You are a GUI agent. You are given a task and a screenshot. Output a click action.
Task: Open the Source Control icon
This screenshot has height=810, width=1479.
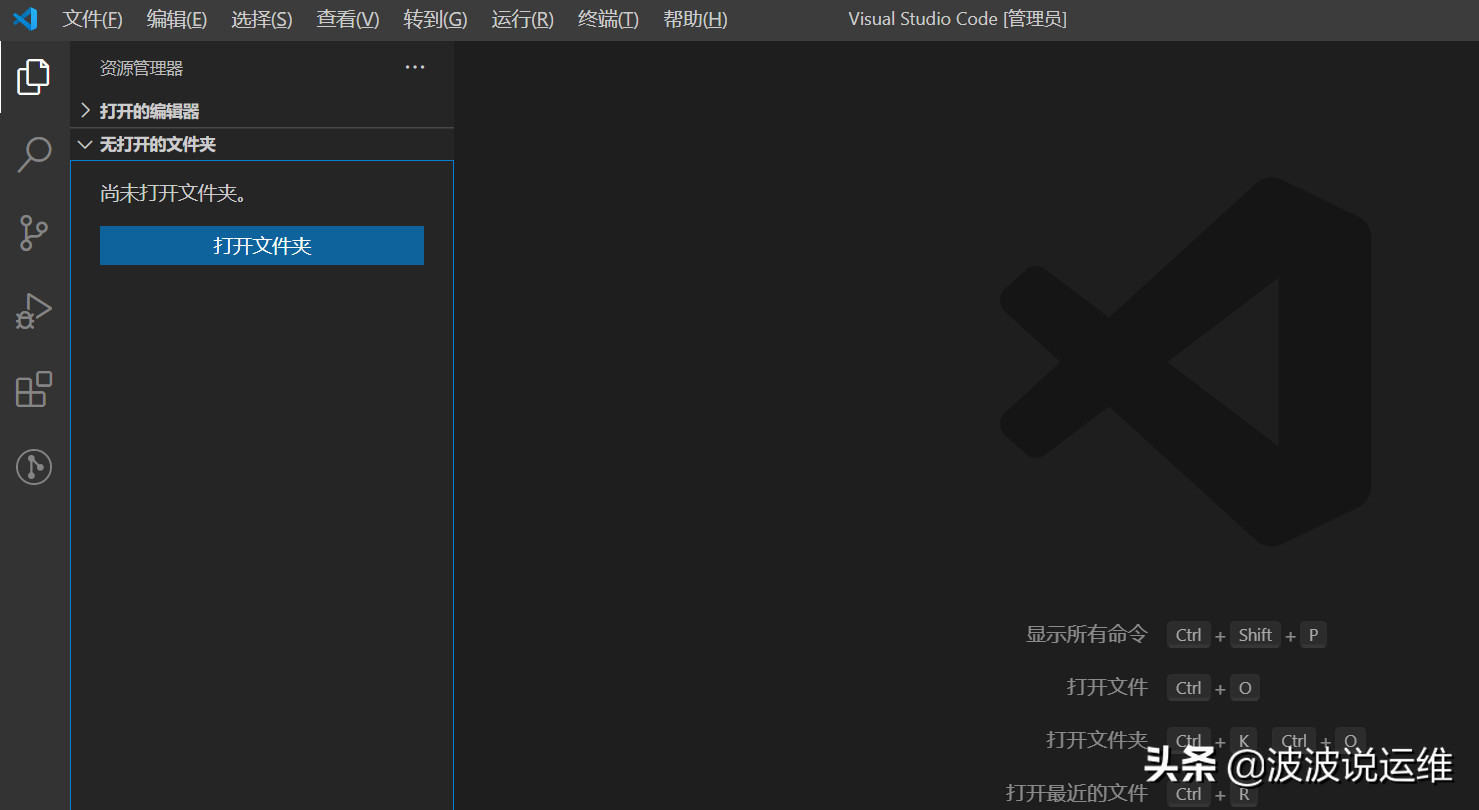[33, 233]
